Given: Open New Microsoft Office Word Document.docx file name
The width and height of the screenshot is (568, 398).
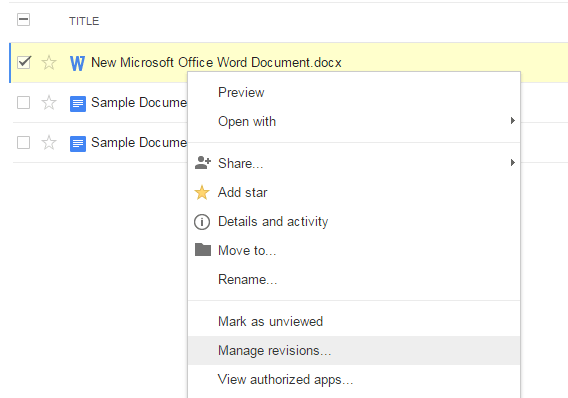Looking at the screenshot, I should [x=216, y=63].
